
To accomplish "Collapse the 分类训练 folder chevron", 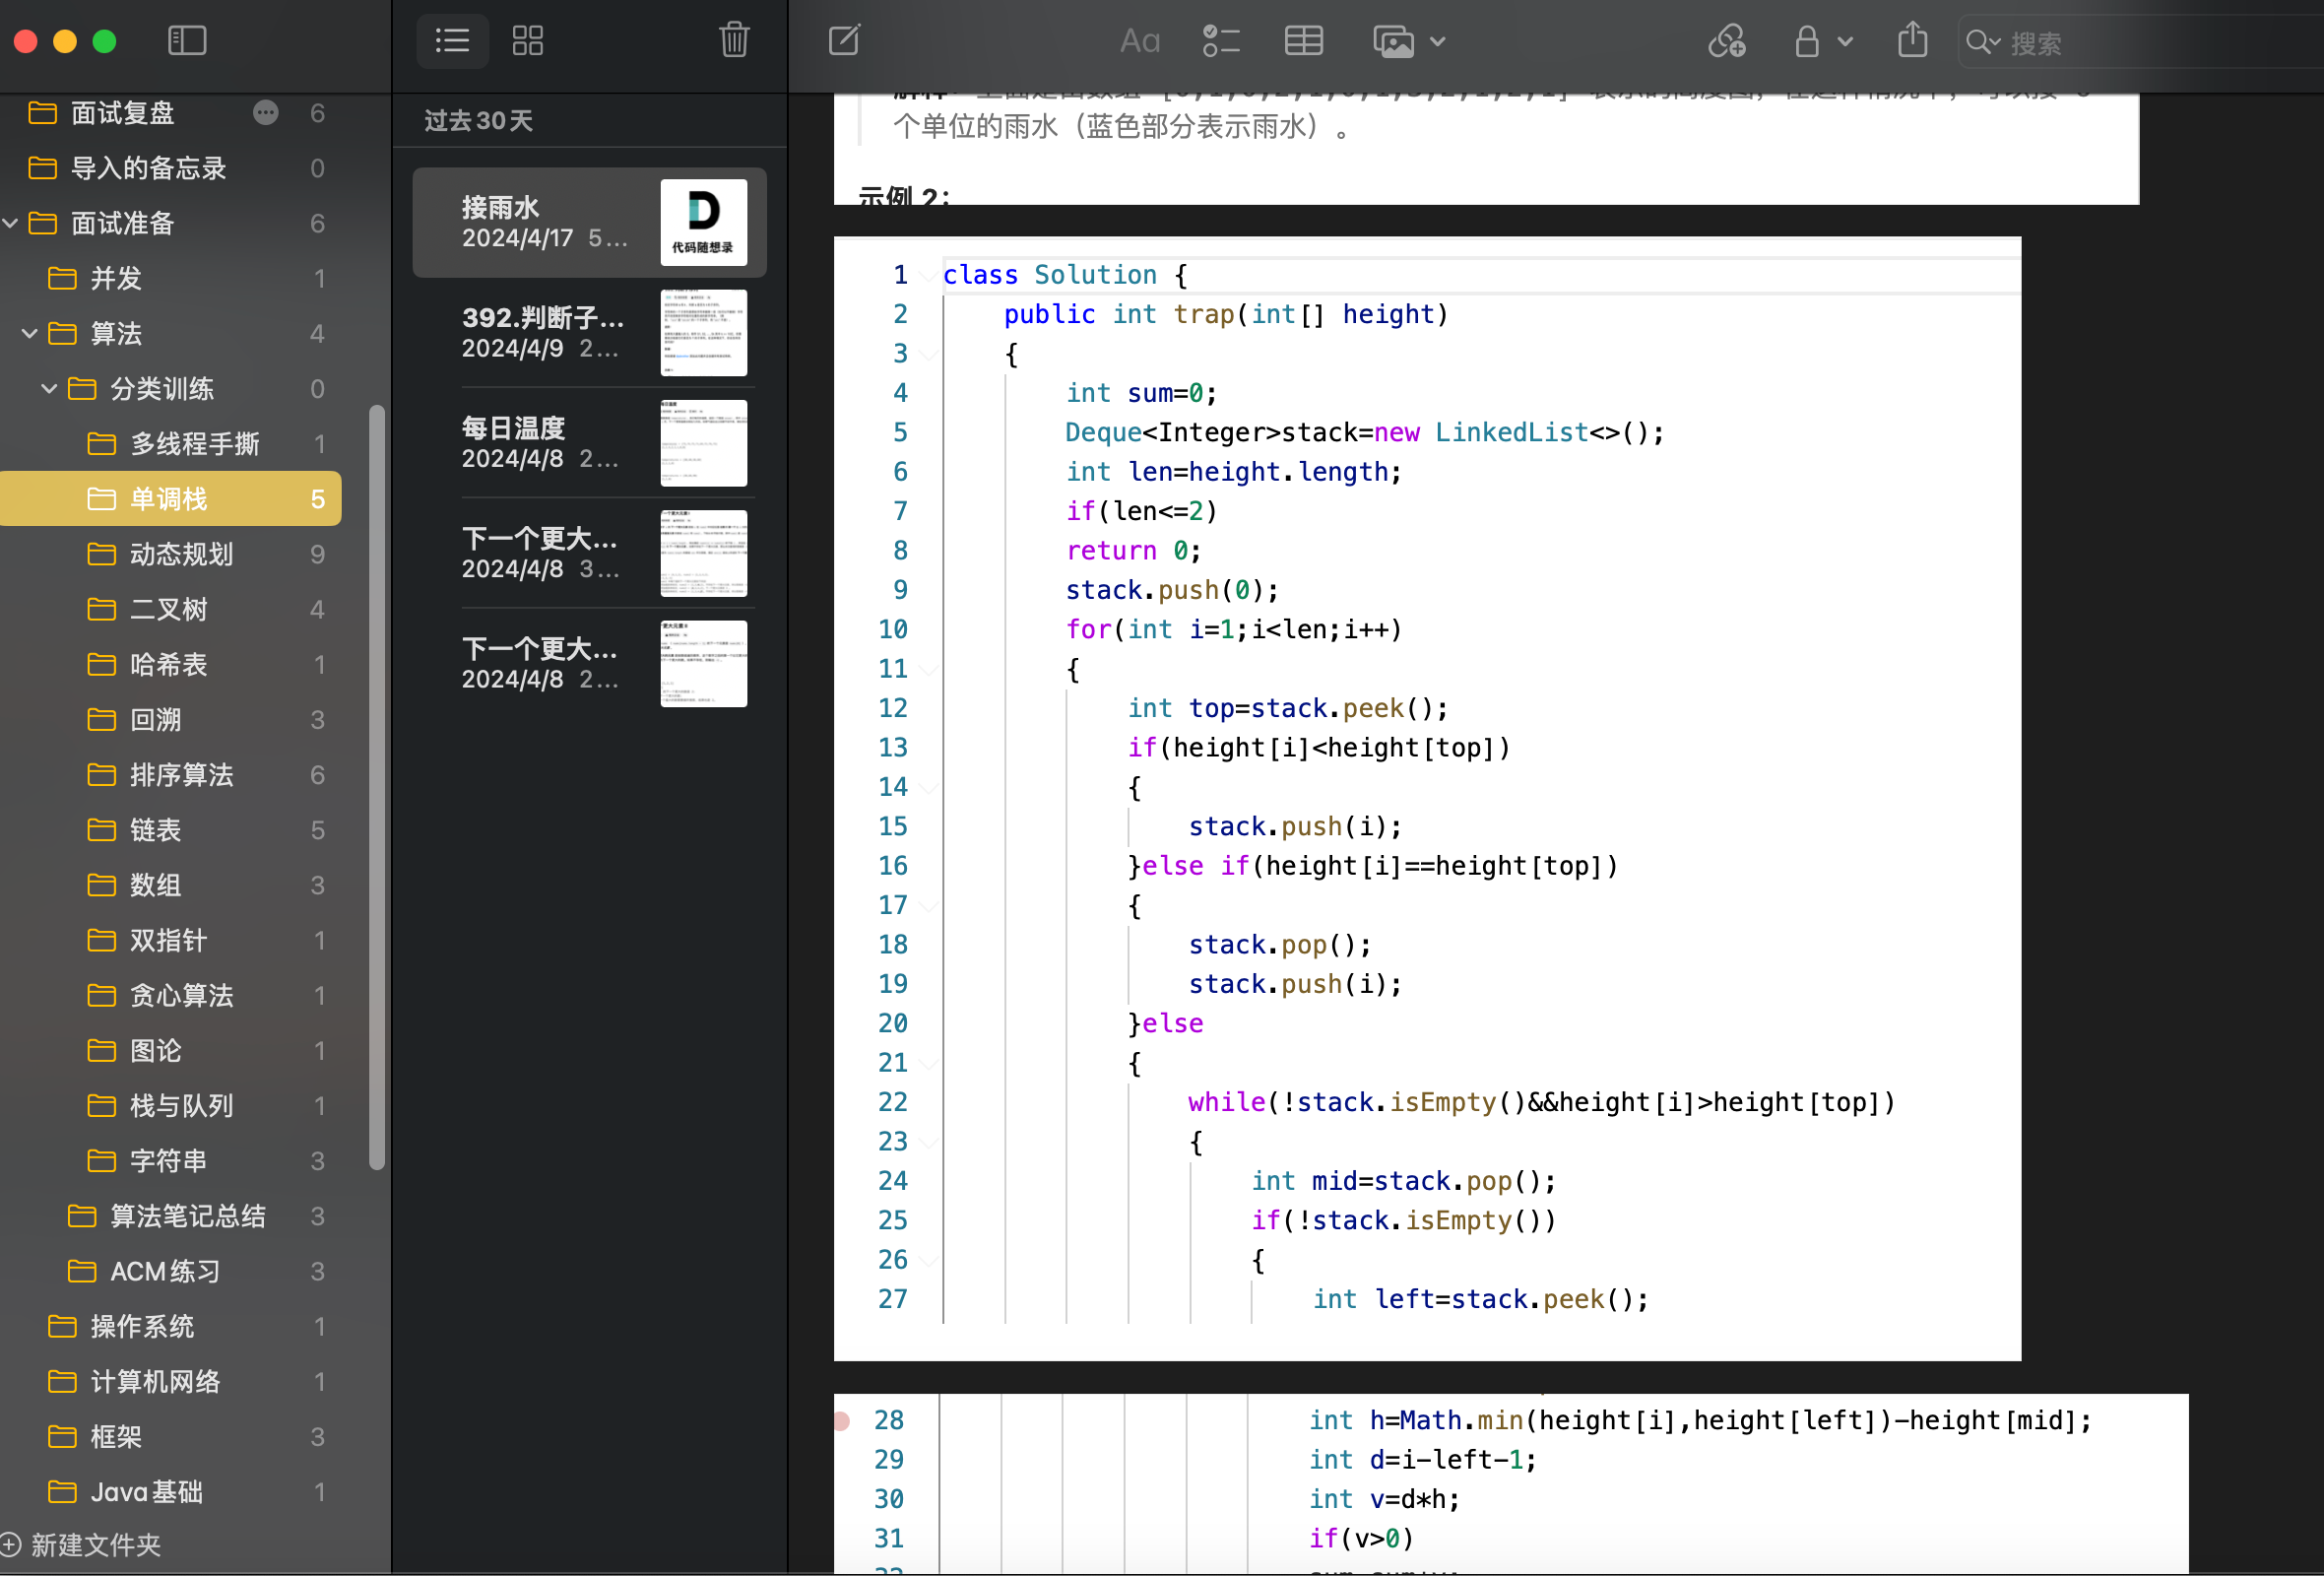I will click(49, 388).
